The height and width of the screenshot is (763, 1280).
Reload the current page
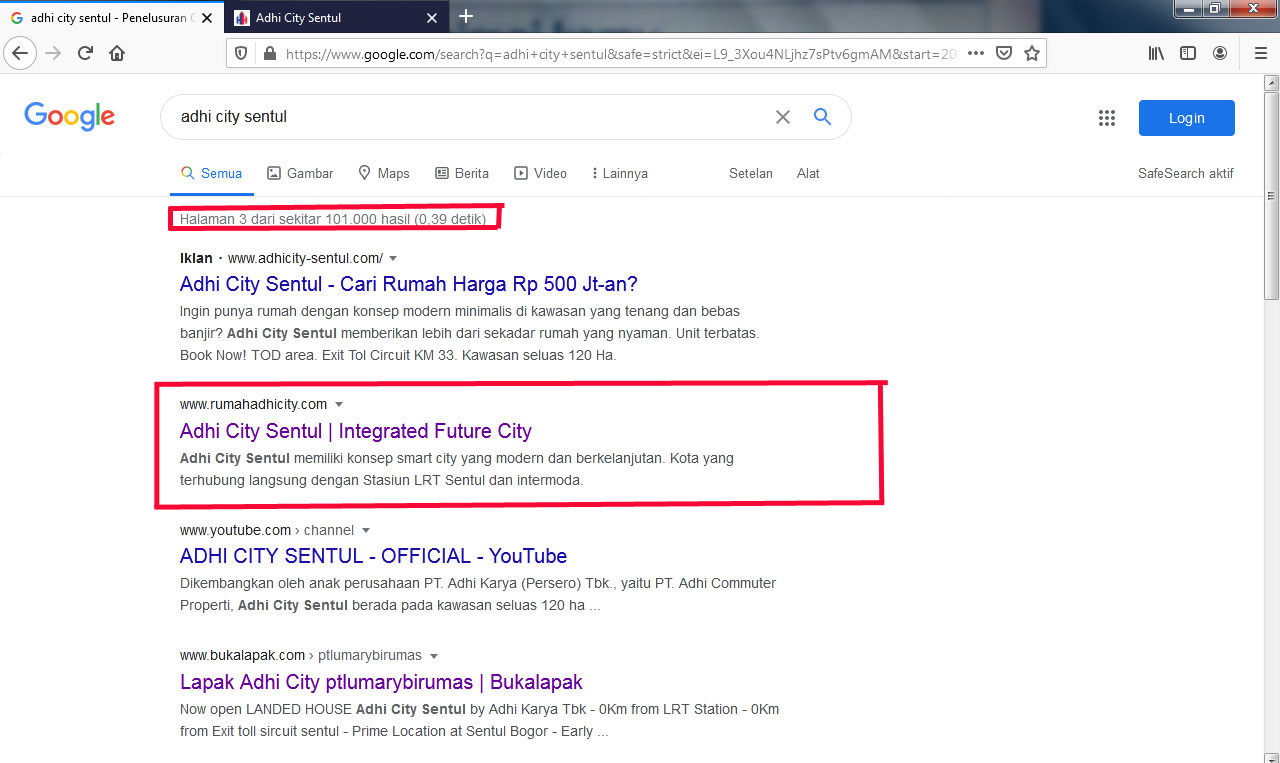pos(85,53)
